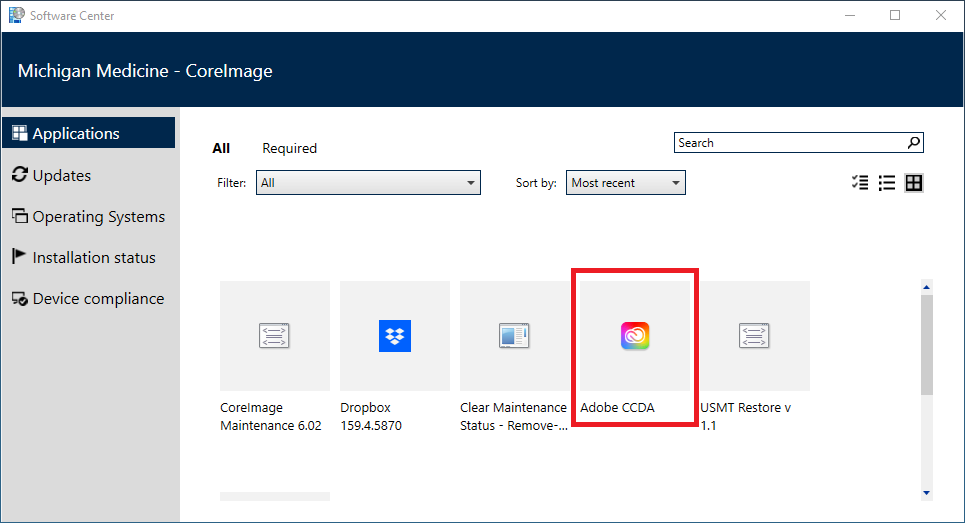Screen dimensions: 965x523
Task: Select Applications in the sidebar
Action: click(76, 133)
